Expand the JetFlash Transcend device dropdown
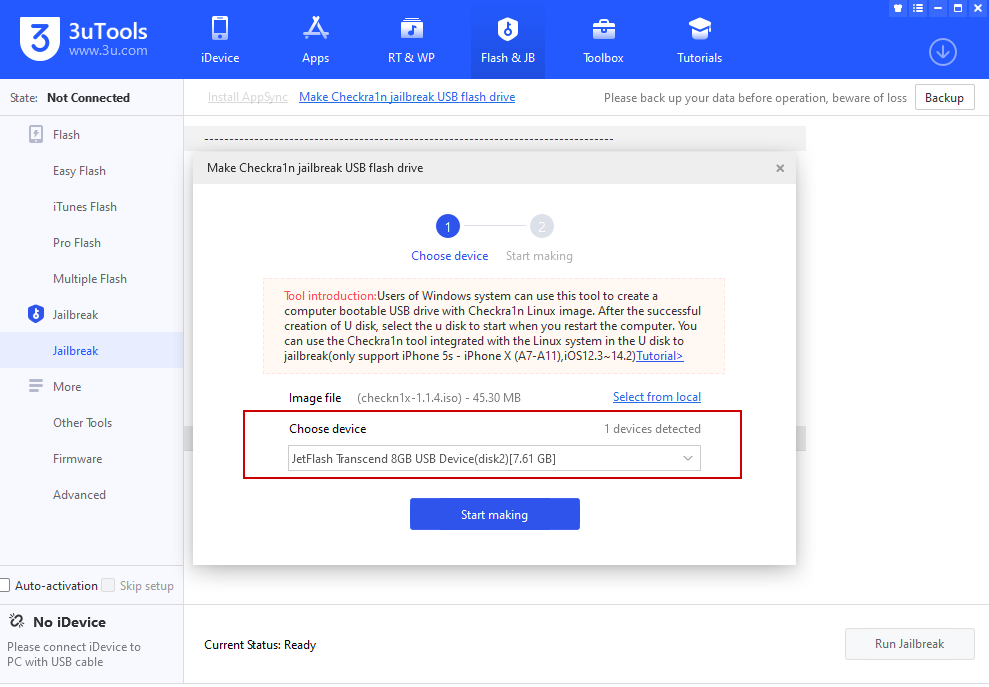Screen dimensions: 989x687 (x=494, y=459)
